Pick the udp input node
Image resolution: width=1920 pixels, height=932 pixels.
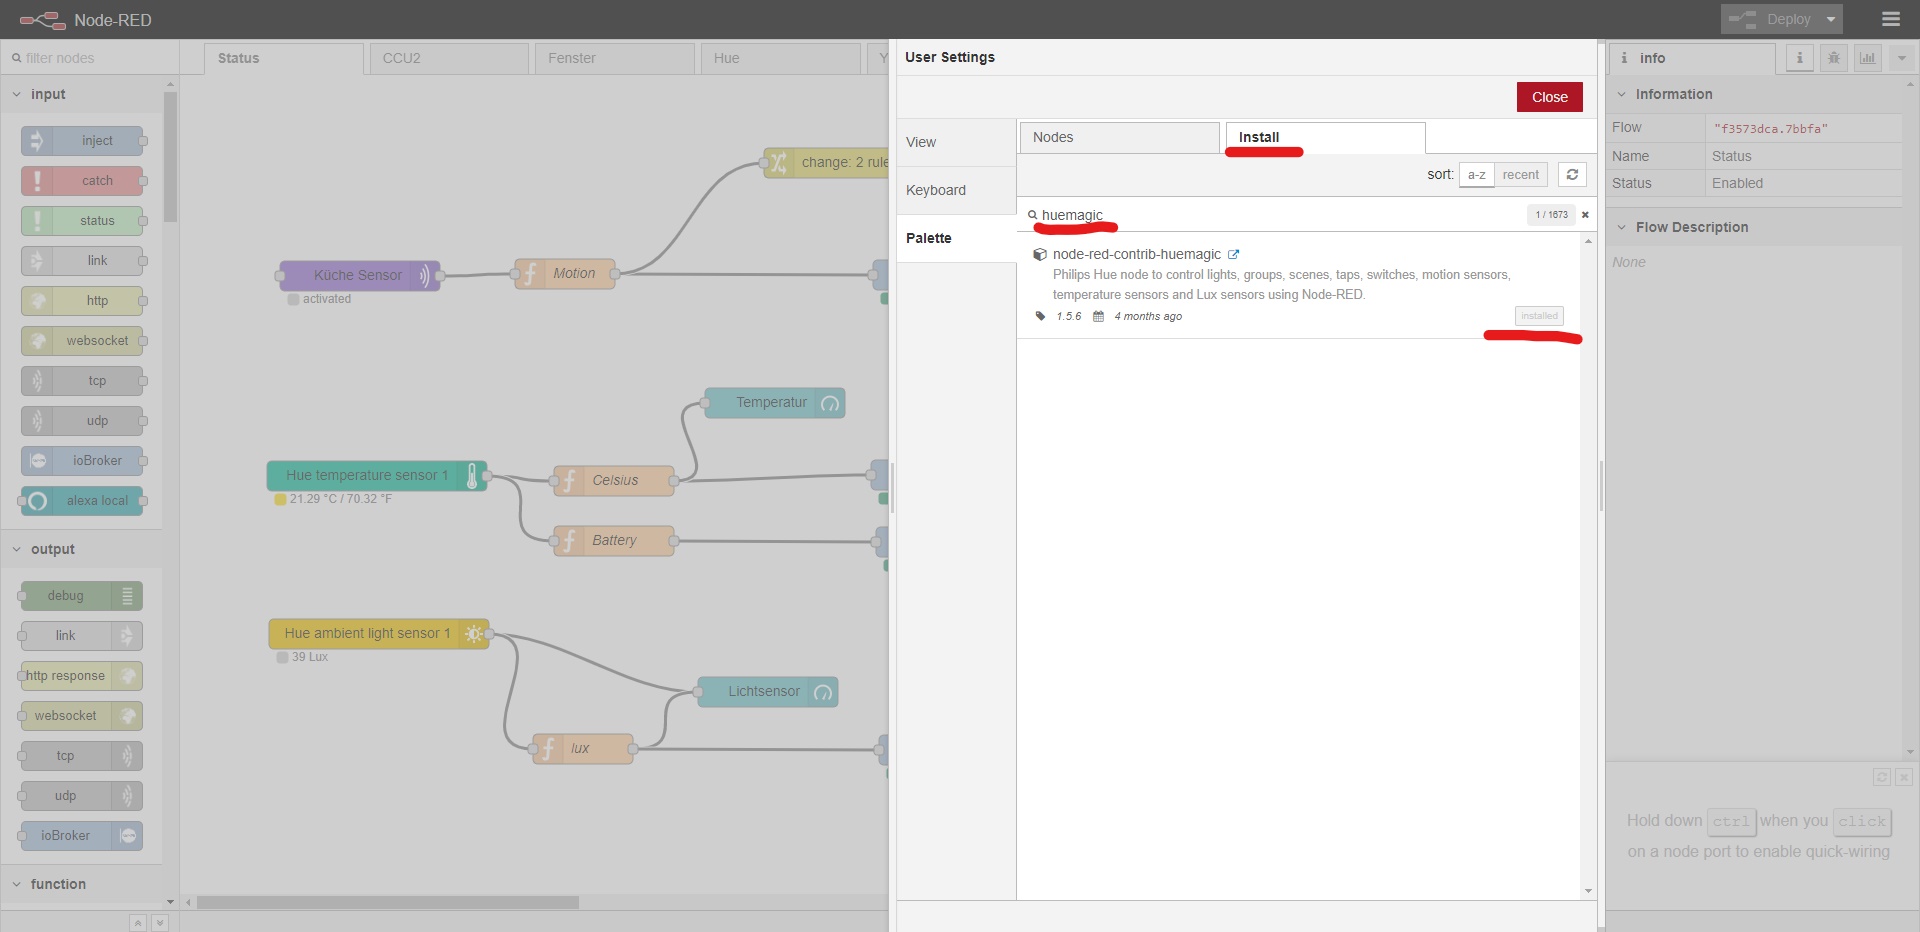[x=82, y=421]
